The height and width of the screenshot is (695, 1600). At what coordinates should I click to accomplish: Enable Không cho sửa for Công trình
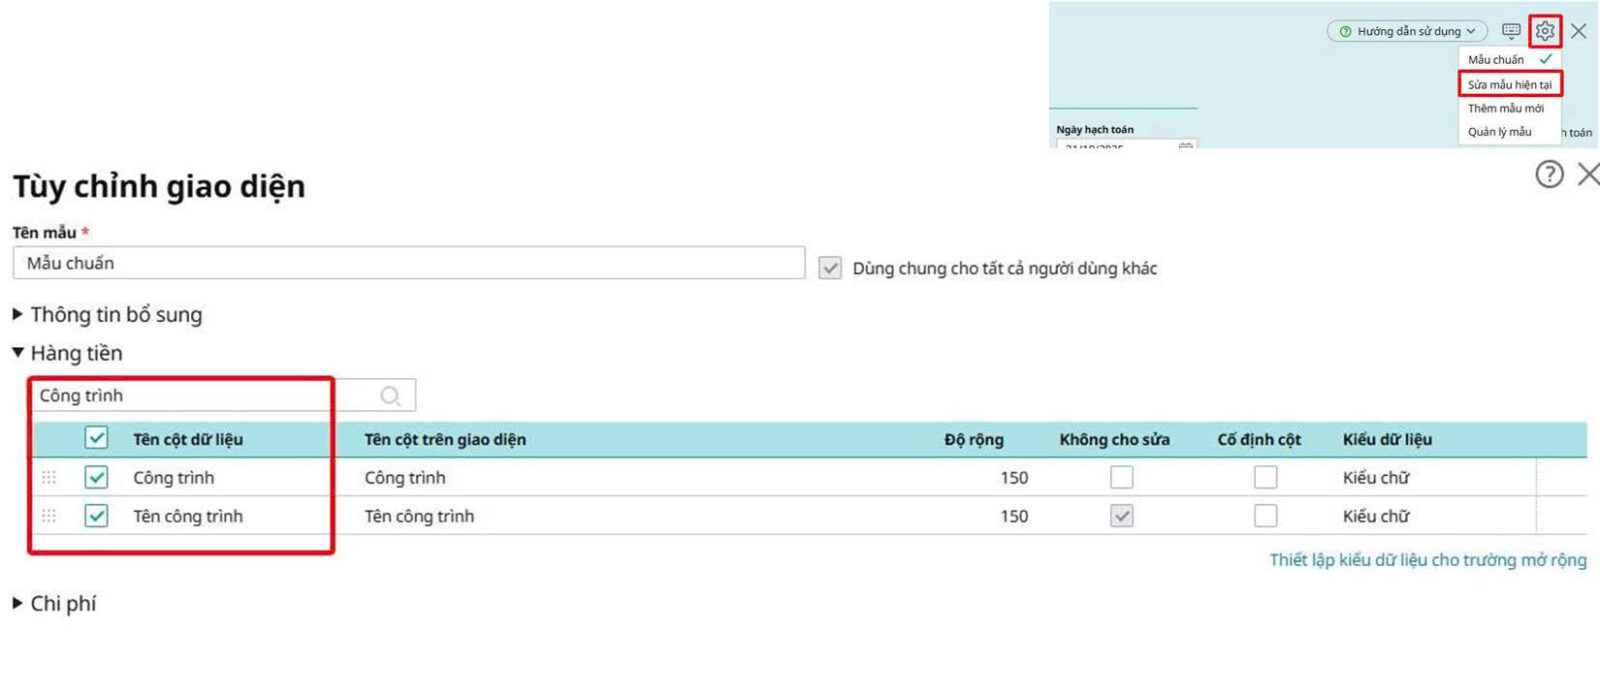coord(1121,478)
